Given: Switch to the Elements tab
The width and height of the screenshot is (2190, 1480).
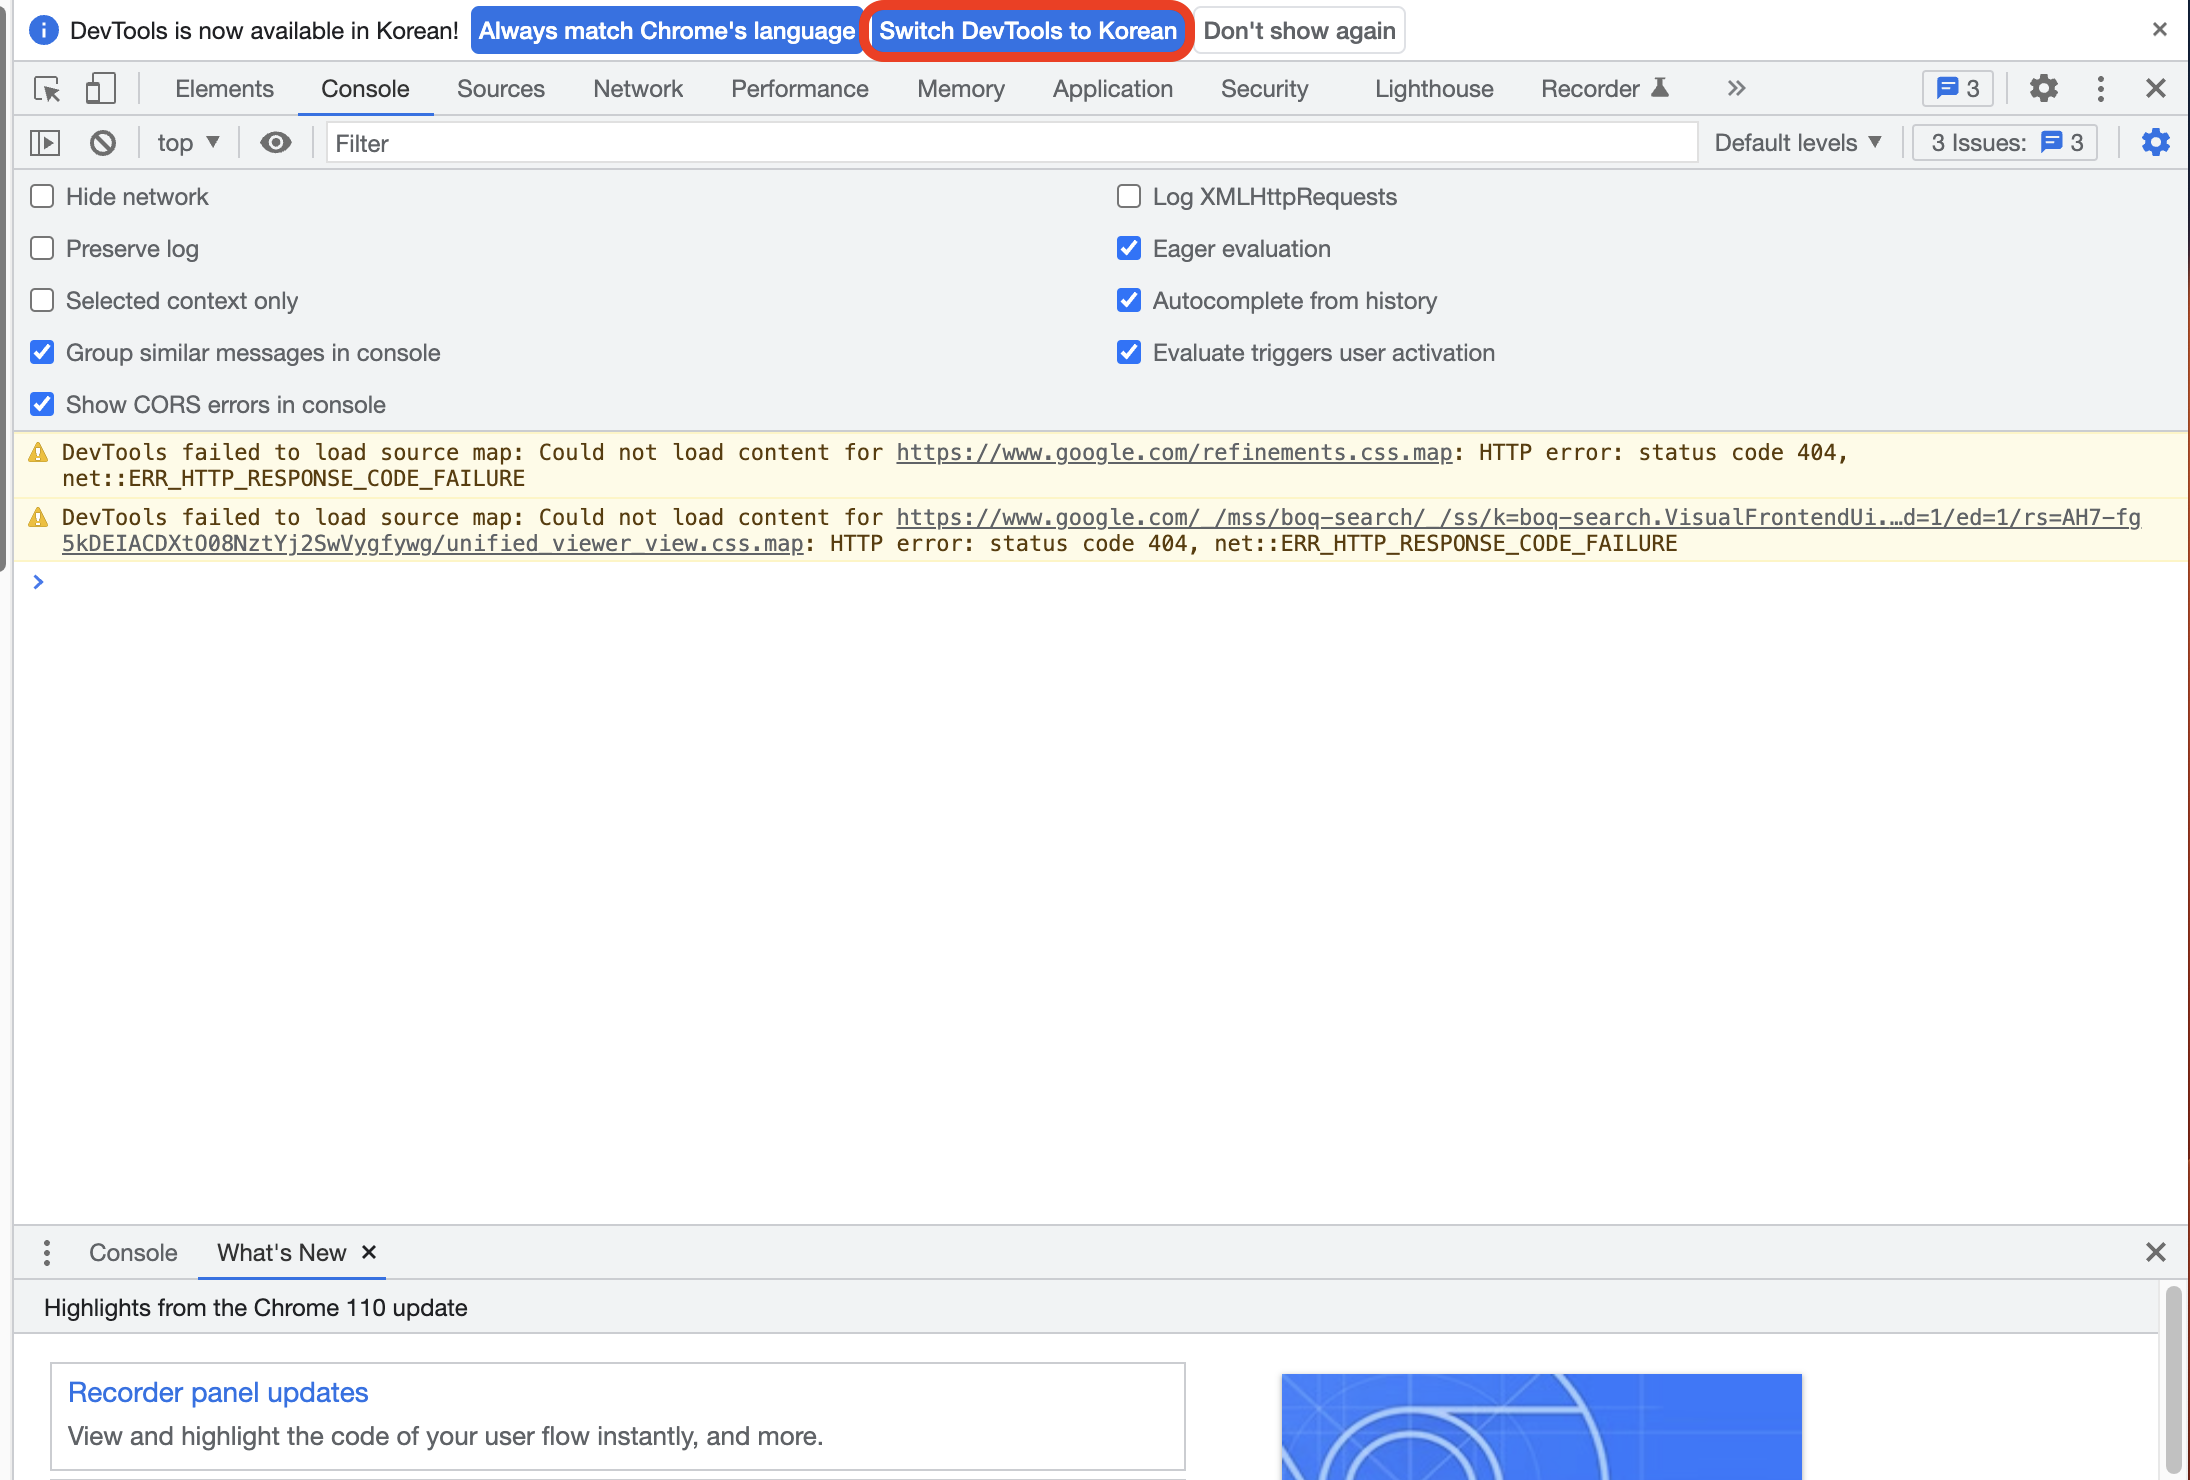Looking at the screenshot, I should [224, 89].
